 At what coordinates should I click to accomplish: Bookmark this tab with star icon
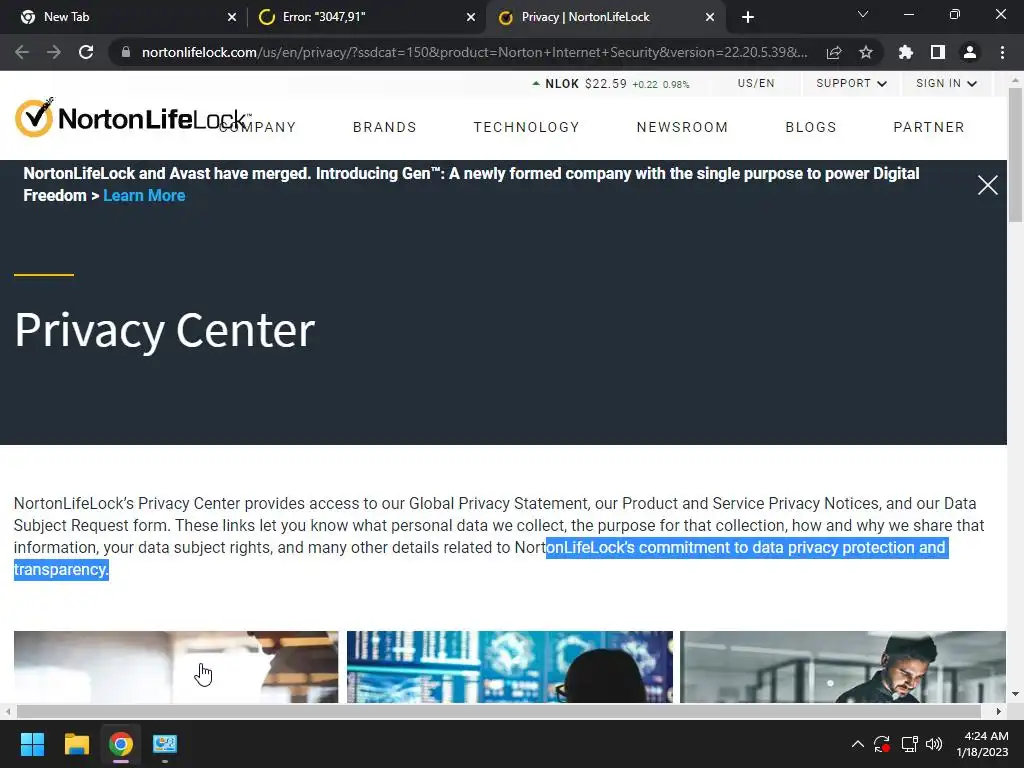click(x=866, y=52)
